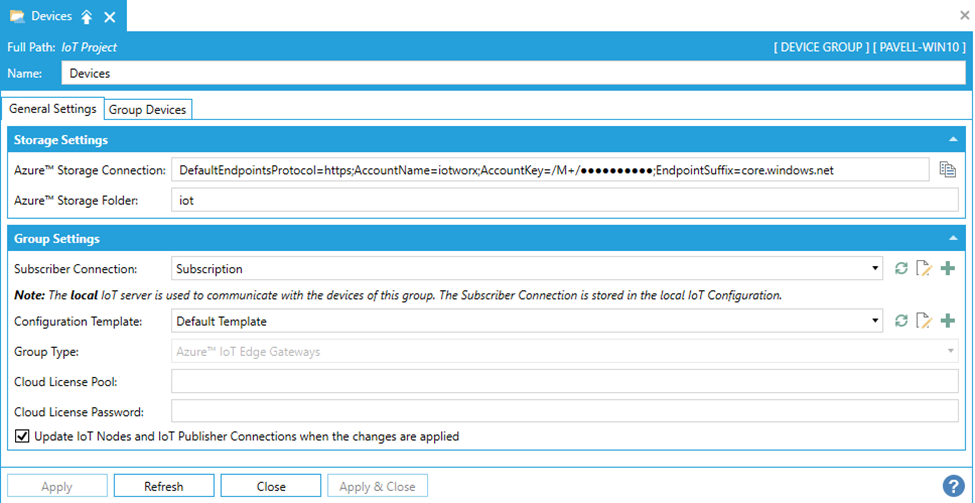Open help with the question mark icon
The height and width of the screenshot is (503, 975).
coord(953,486)
